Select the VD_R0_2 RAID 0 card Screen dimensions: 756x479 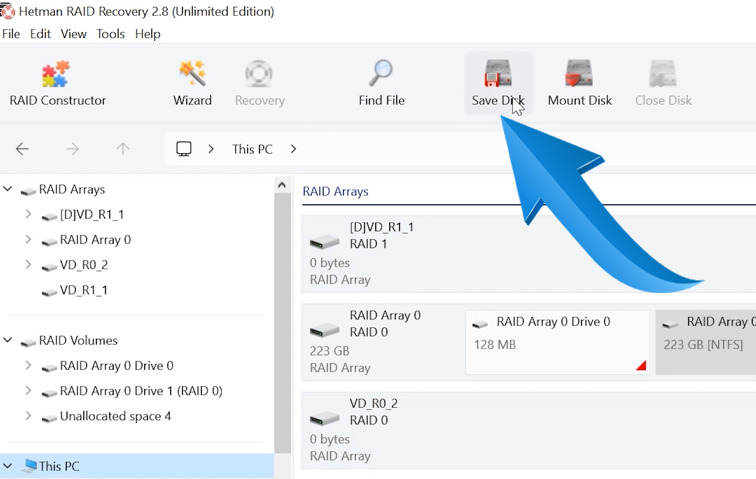[528, 430]
